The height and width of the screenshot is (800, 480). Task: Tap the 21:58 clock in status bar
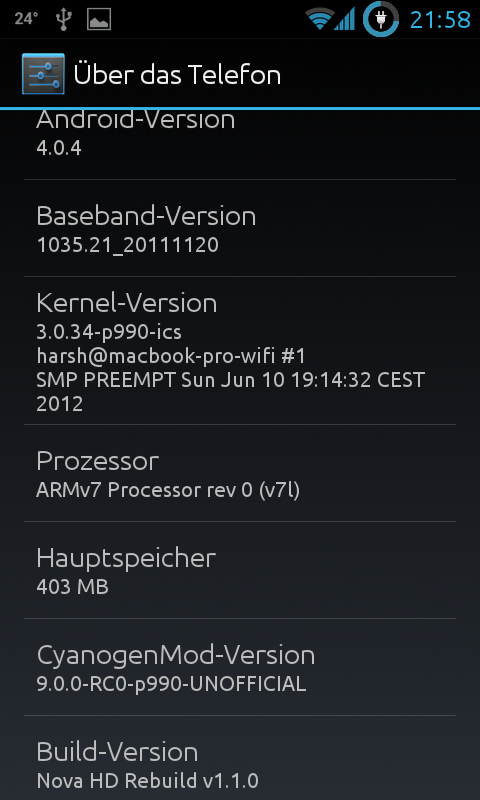440,19
